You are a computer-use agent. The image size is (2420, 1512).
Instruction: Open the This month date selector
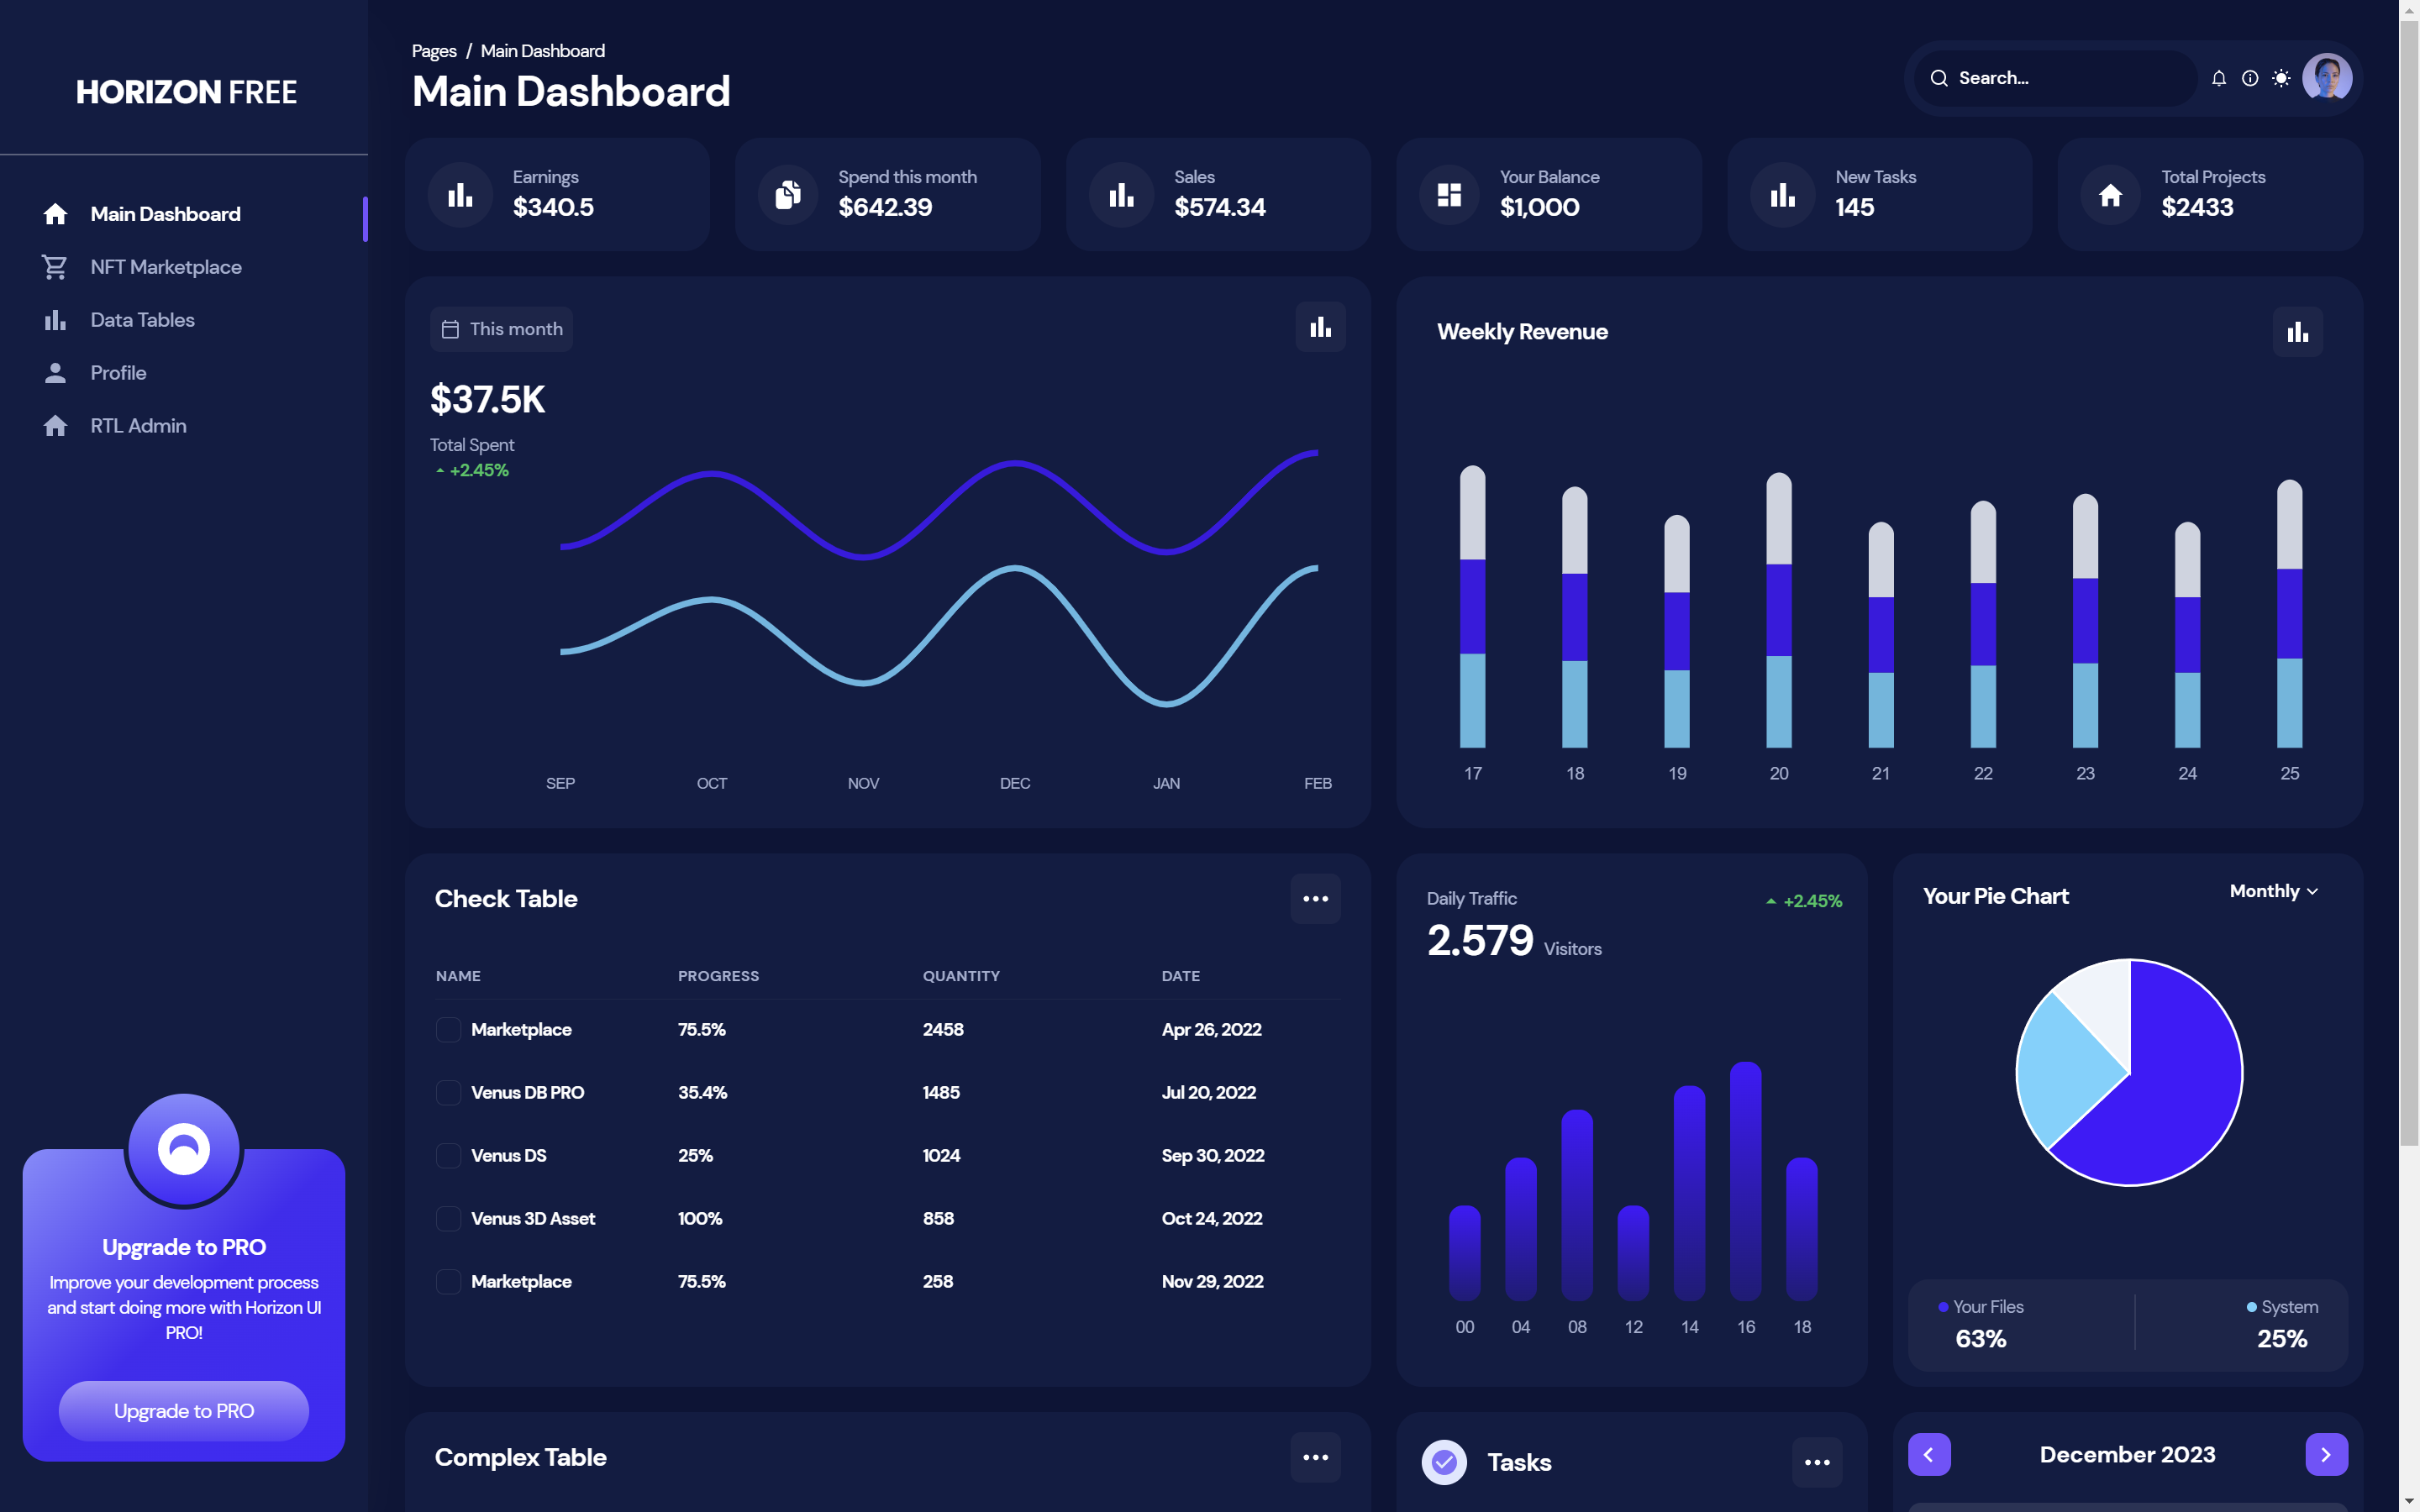(501, 329)
